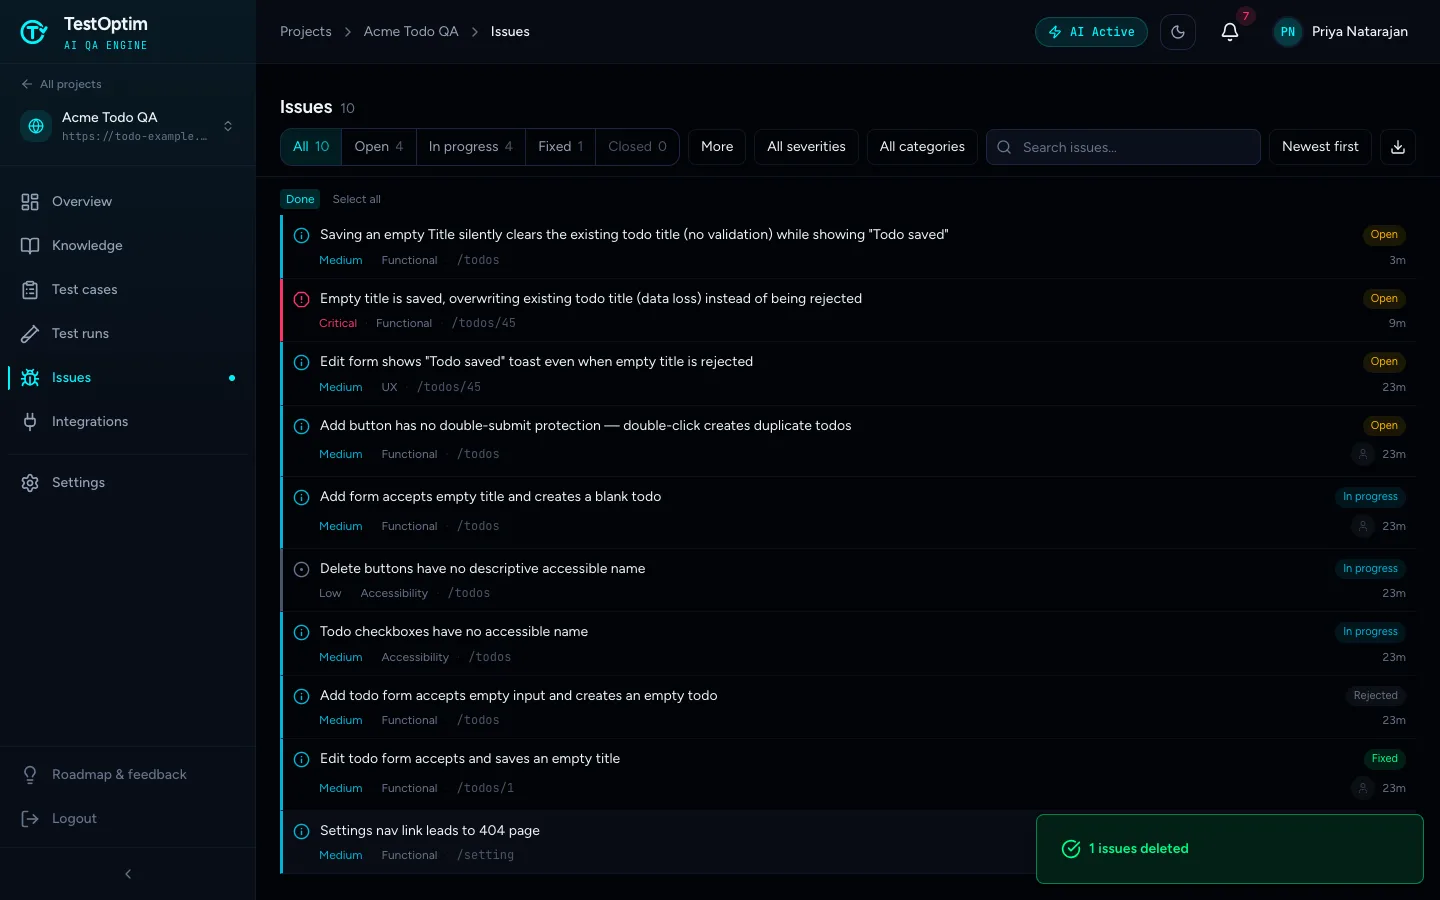1440x900 pixels.
Task: Open the Newest first sort dropdown
Action: pyautogui.click(x=1320, y=147)
